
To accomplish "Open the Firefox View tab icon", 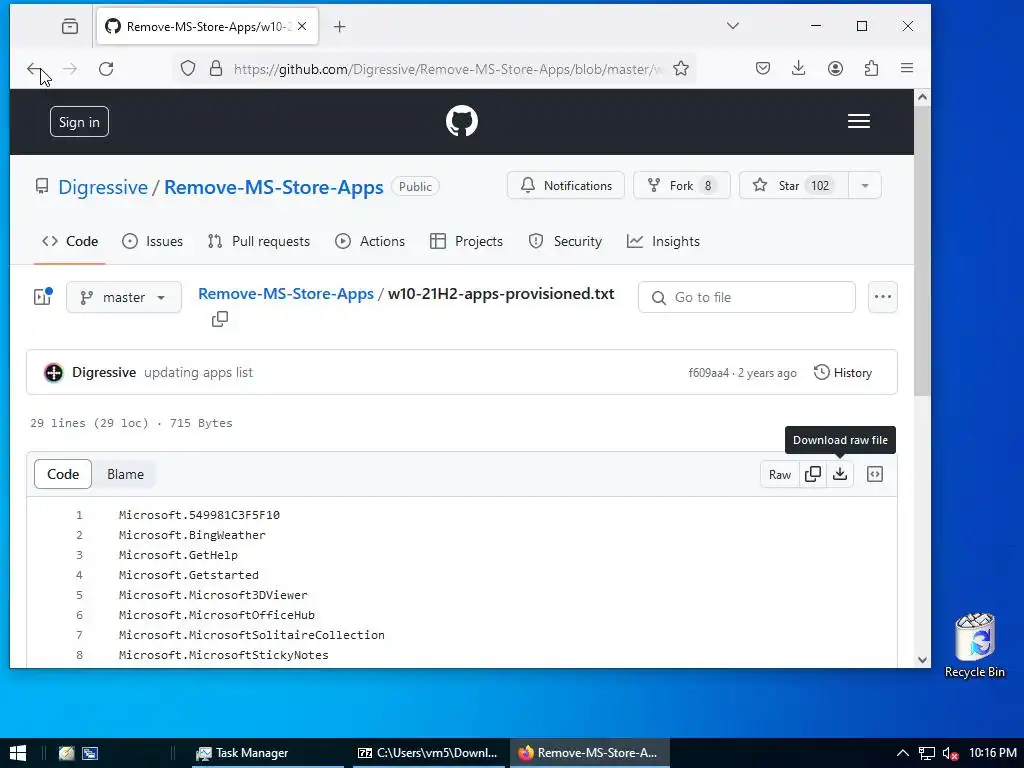I will click(x=70, y=26).
